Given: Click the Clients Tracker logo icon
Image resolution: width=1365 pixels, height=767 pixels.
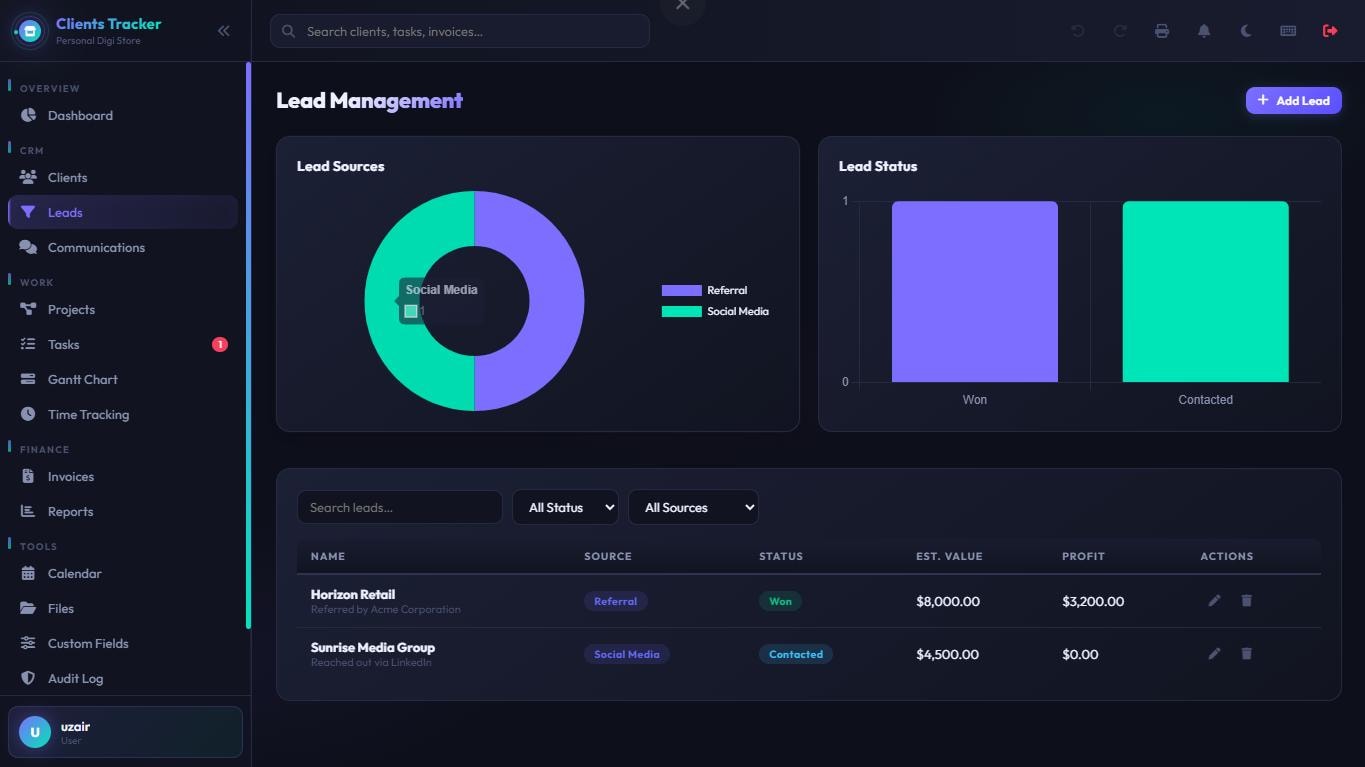Looking at the screenshot, I should pos(30,31).
